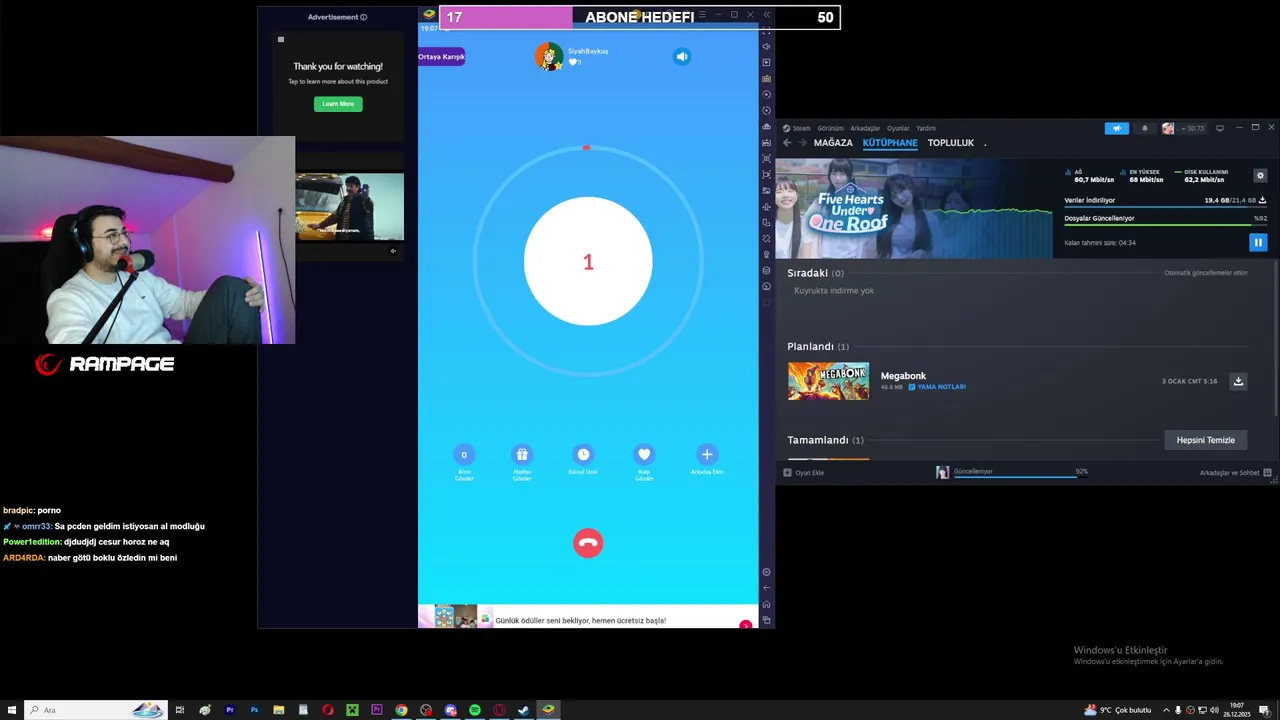Viewport: 1280px width, 720px height.
Task: Open Arkadaşlar ve Sohbet in Steam
Action: tap(1236, 472)
